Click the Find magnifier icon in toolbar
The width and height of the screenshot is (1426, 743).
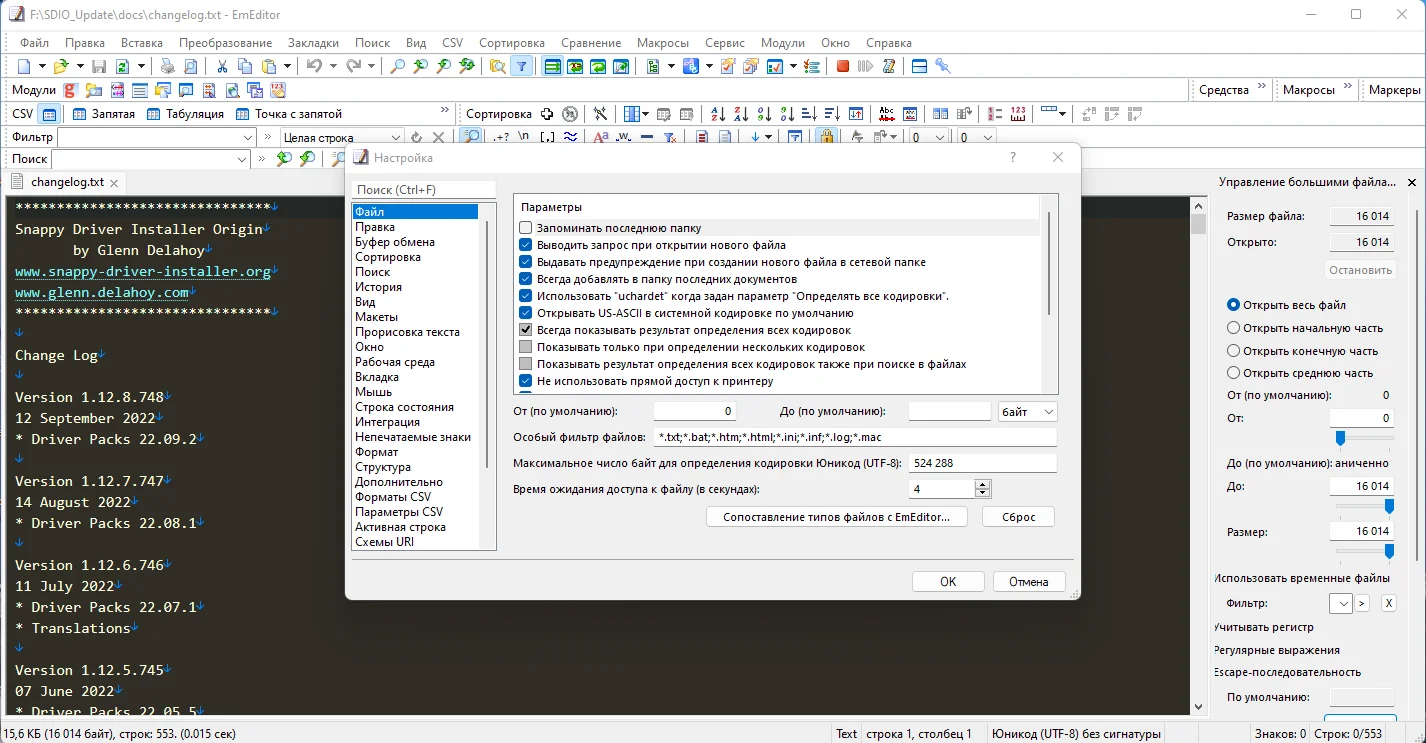[398, 66]
